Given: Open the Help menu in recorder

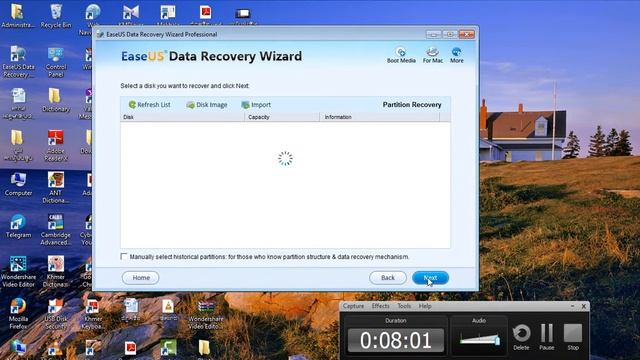Looking at the screenshot, I should [x=425, y=306].
